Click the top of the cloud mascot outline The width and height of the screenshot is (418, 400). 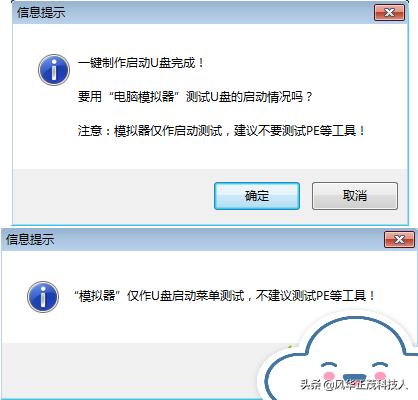(x=357, y=320)
